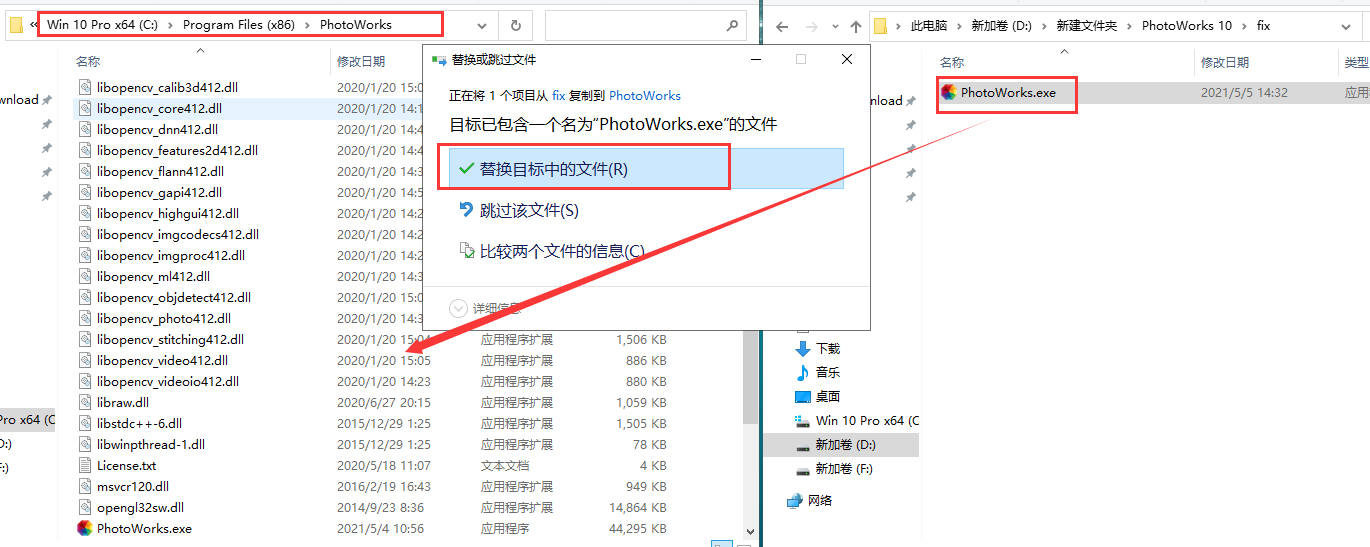Select file name "libopencv_videoio412.dll"

[x=168, y=381]
